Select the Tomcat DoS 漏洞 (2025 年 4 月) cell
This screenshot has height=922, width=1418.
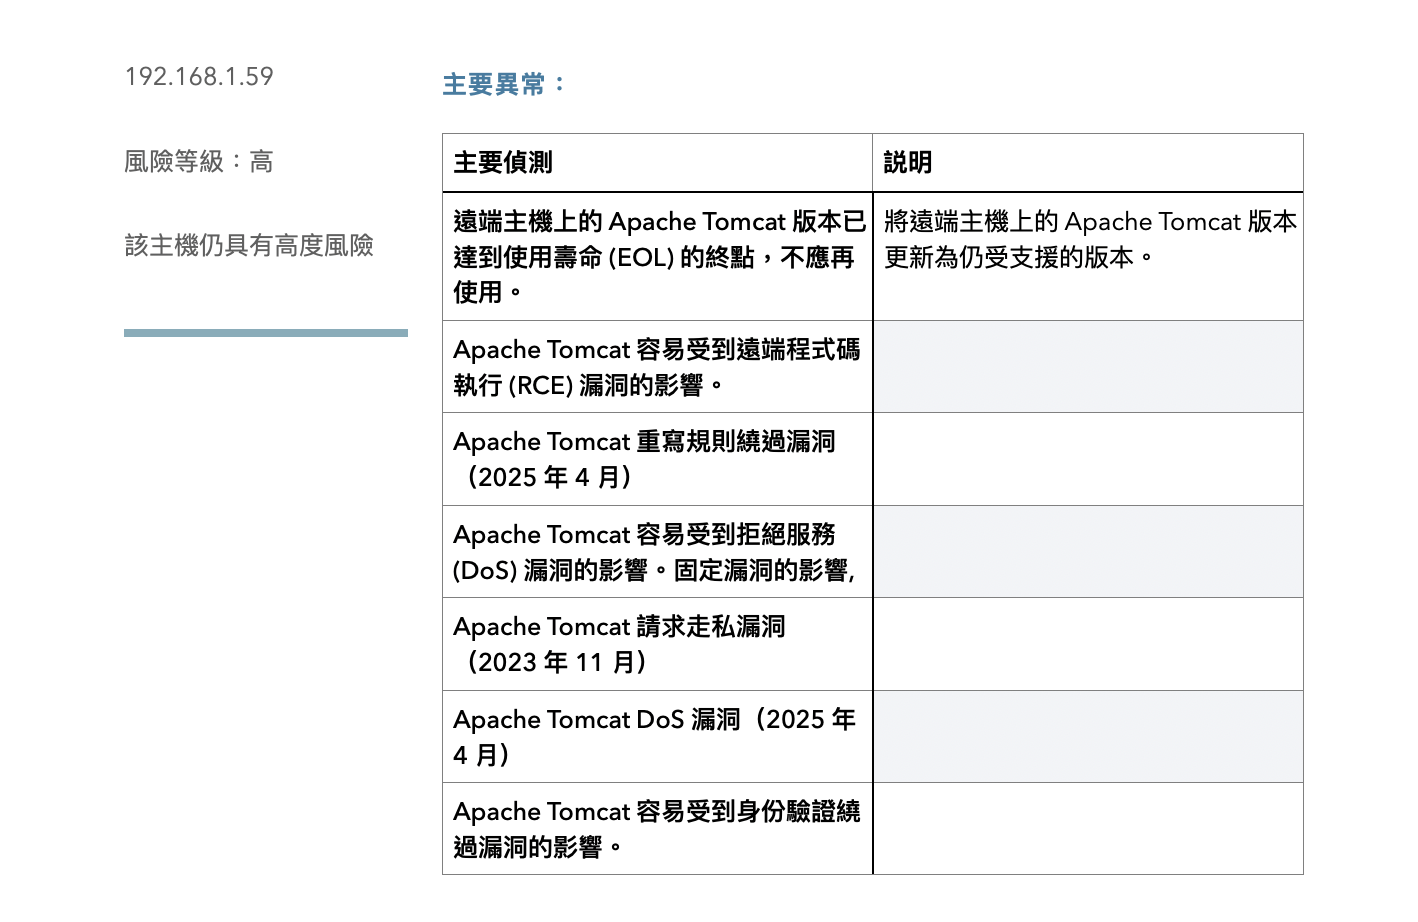coord(657,737)
